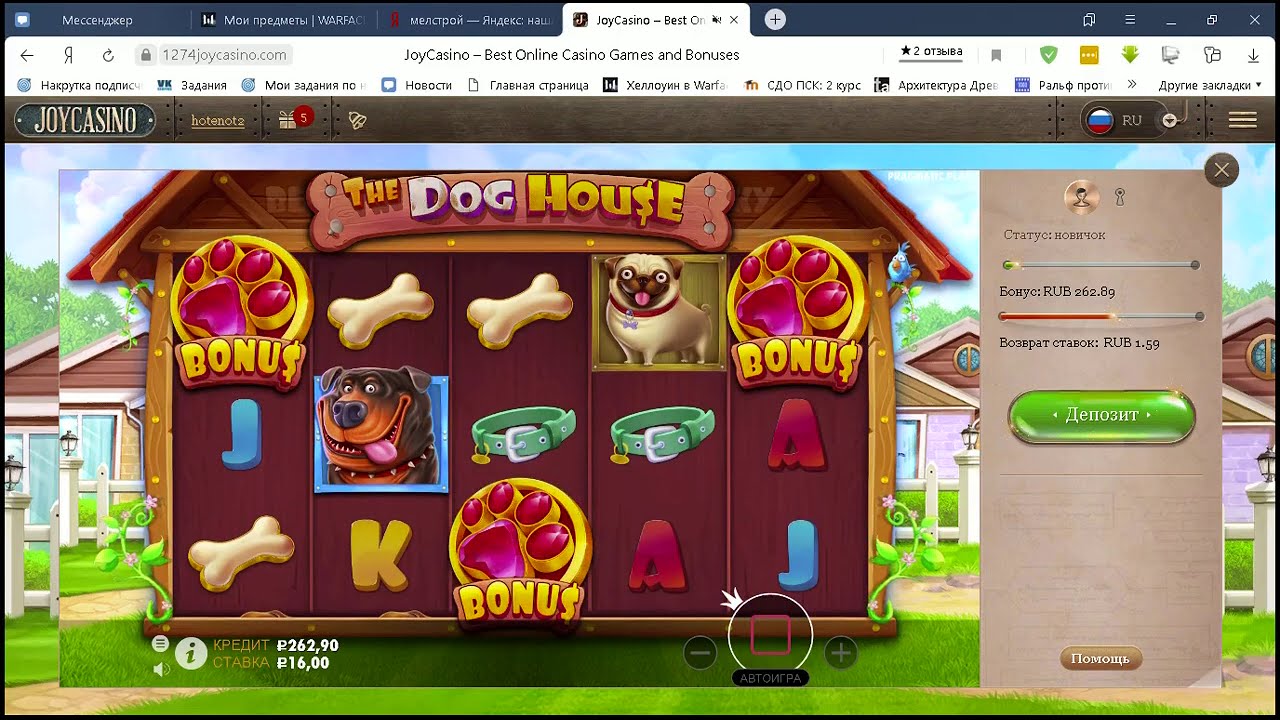Open the casino hamburger menu
Viewport: 1280px width, 720px height.
tap(1243, 120)
